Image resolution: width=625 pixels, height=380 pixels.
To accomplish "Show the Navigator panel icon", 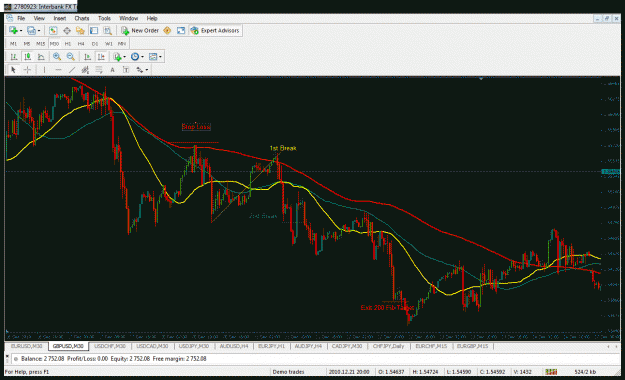I will (x=80, y=30).
